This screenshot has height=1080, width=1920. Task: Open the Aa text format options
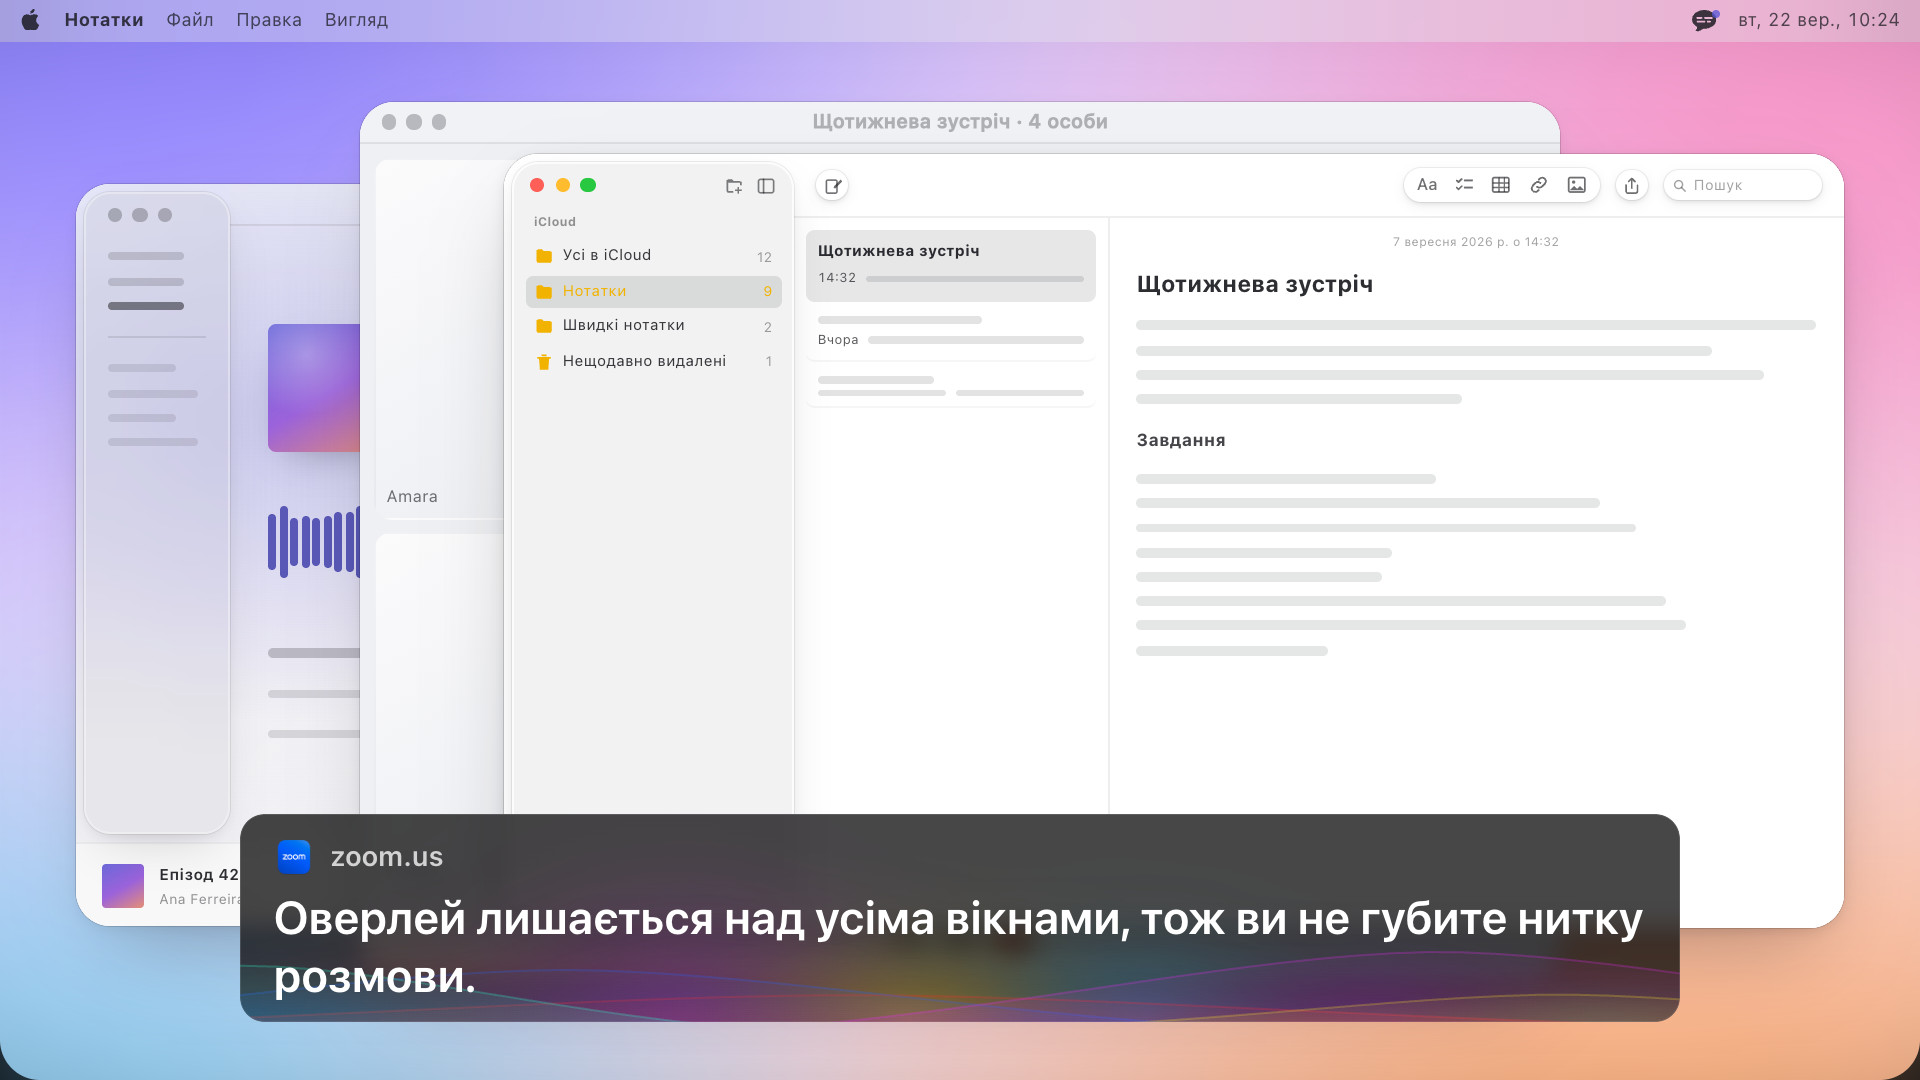pyautogui.click(x=1427, y=185)
